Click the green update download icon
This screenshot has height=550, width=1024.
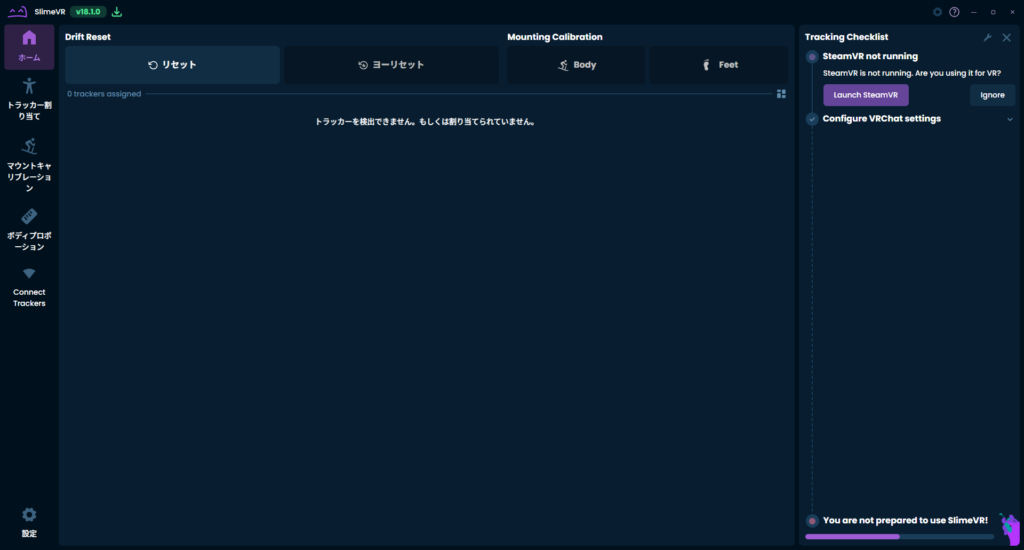click(117, 12)
